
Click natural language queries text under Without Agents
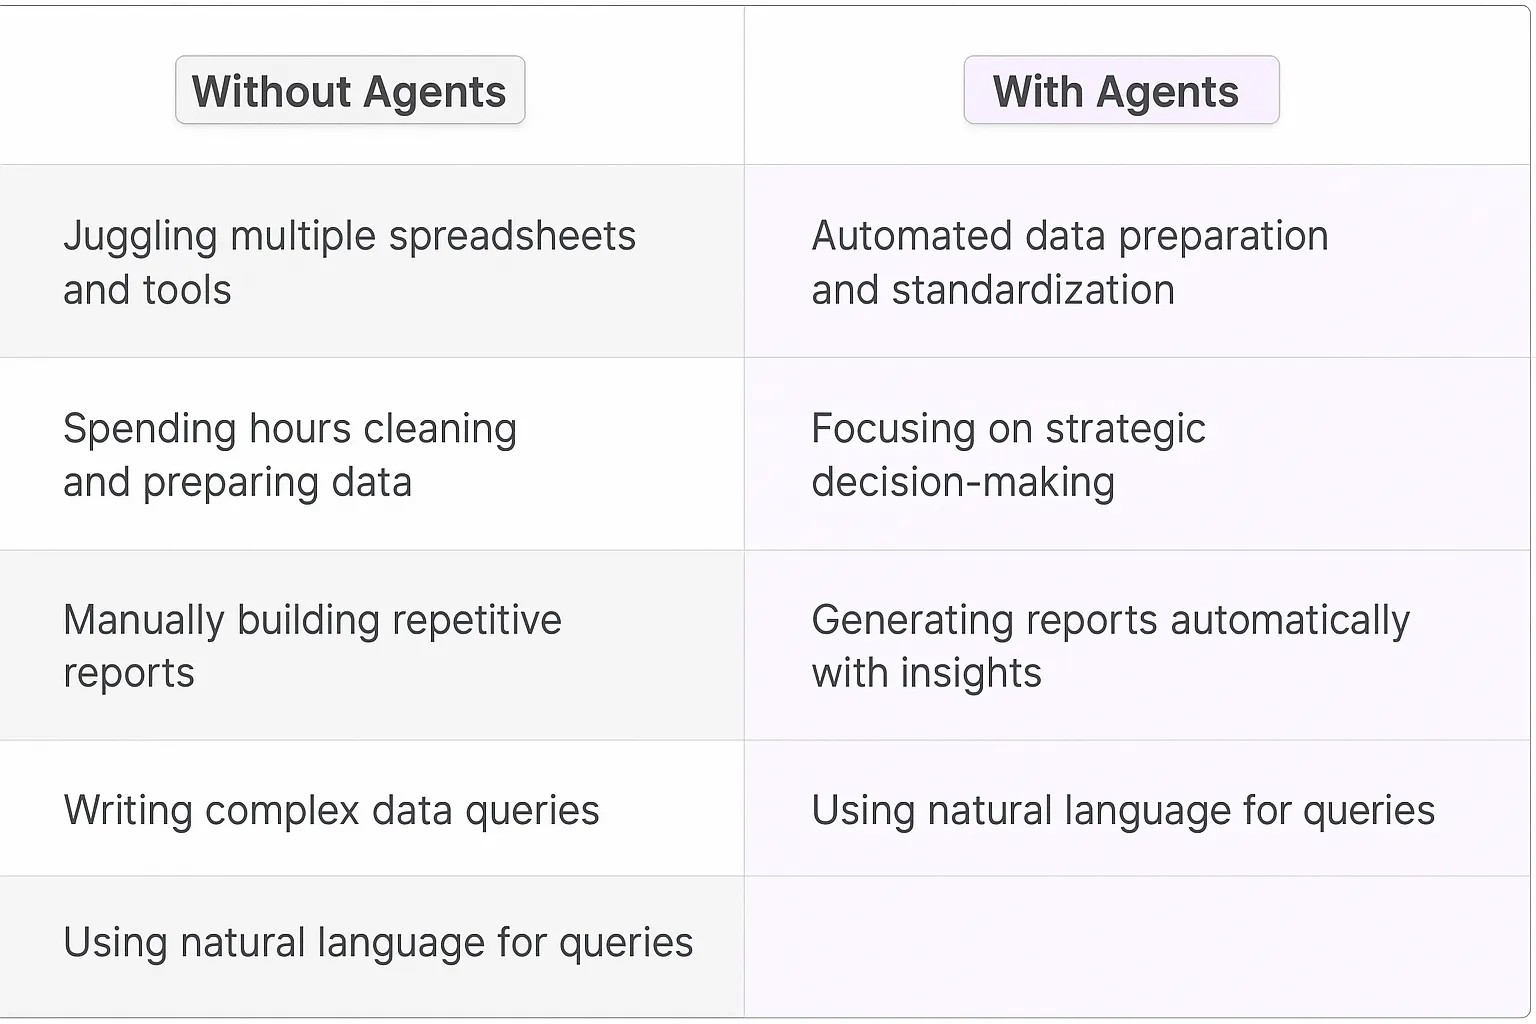click(377, 942)
